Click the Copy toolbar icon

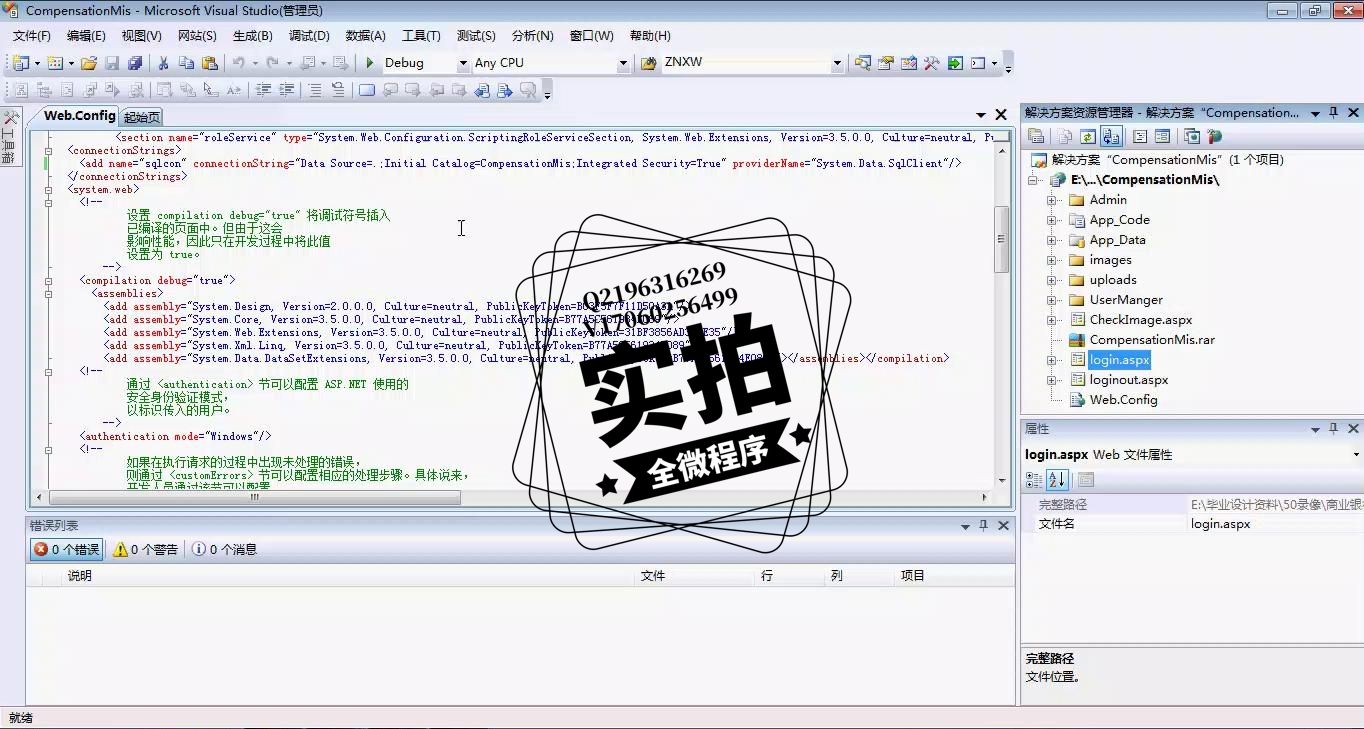[186, 63]
